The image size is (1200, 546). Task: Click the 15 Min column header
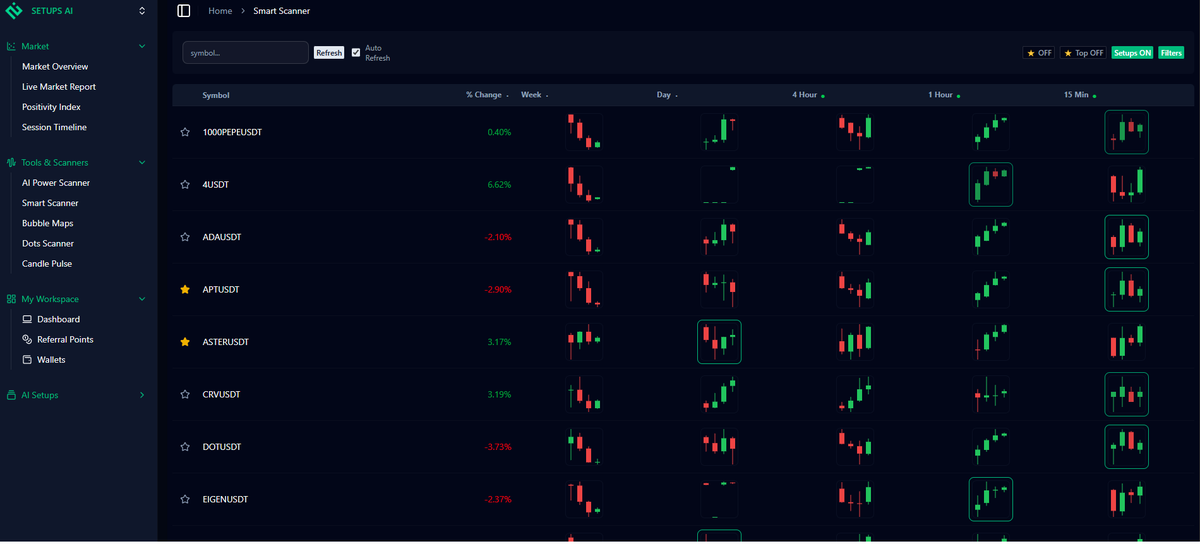coord(1079,95)
